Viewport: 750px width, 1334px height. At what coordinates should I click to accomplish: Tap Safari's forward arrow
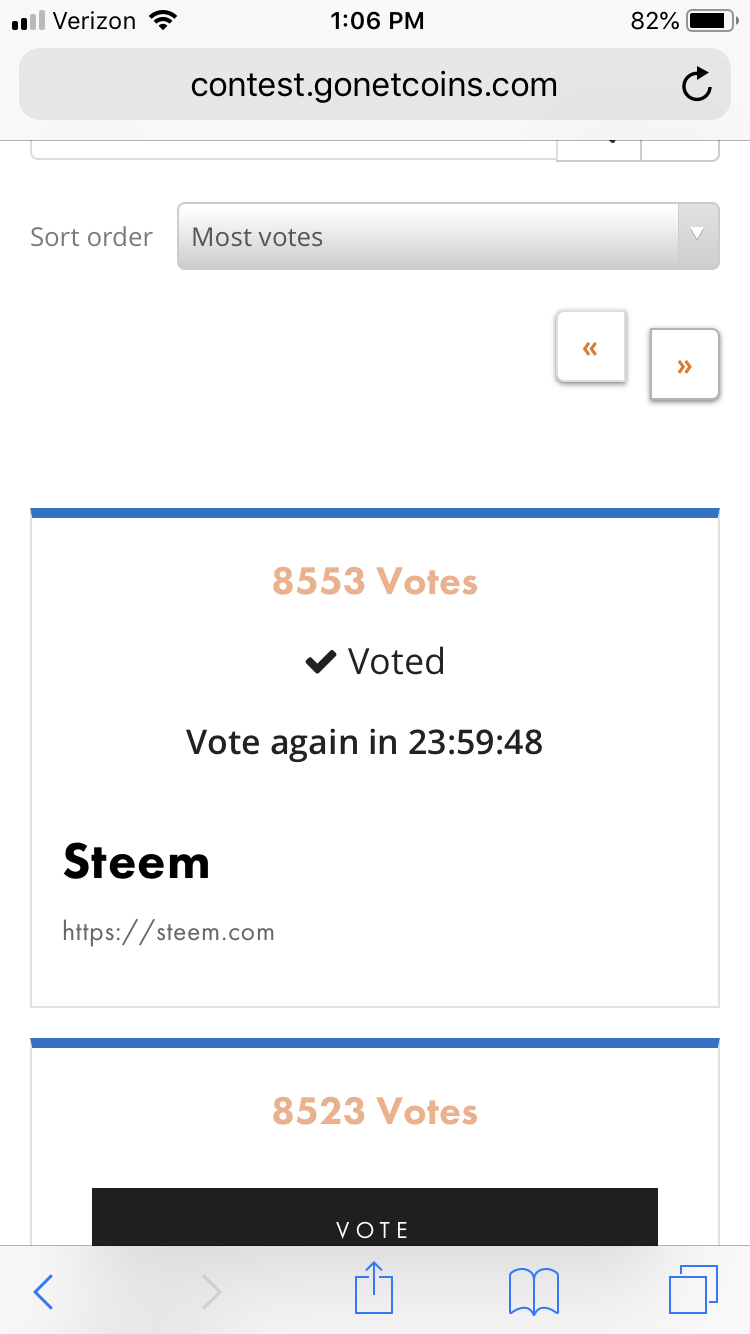click(211, 1292)
